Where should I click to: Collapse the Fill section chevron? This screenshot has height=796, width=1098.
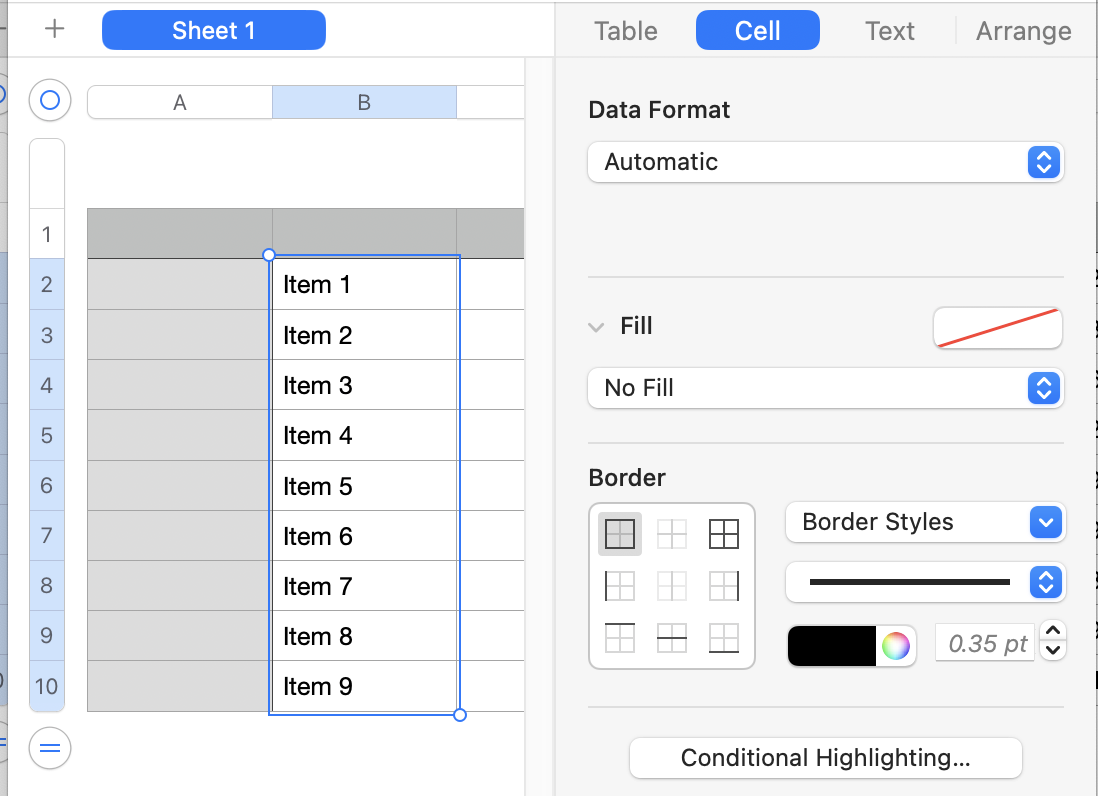[597, 327]
